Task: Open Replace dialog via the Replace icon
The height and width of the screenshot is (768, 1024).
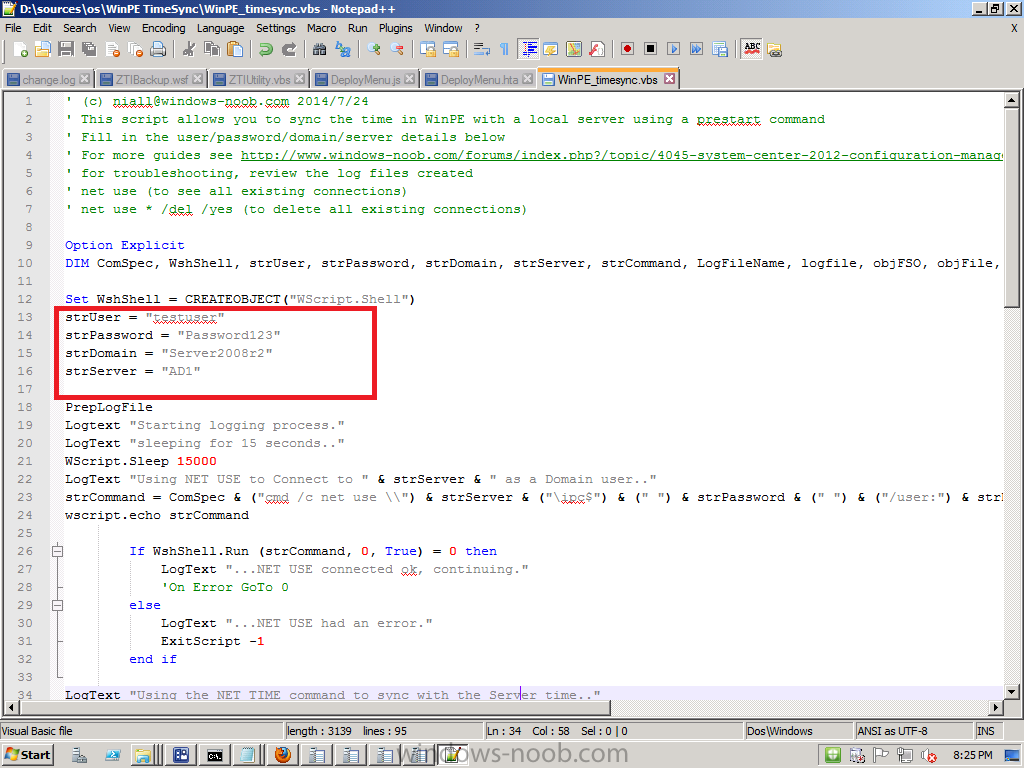Action: pyautogui.click(x=343, y=50)
